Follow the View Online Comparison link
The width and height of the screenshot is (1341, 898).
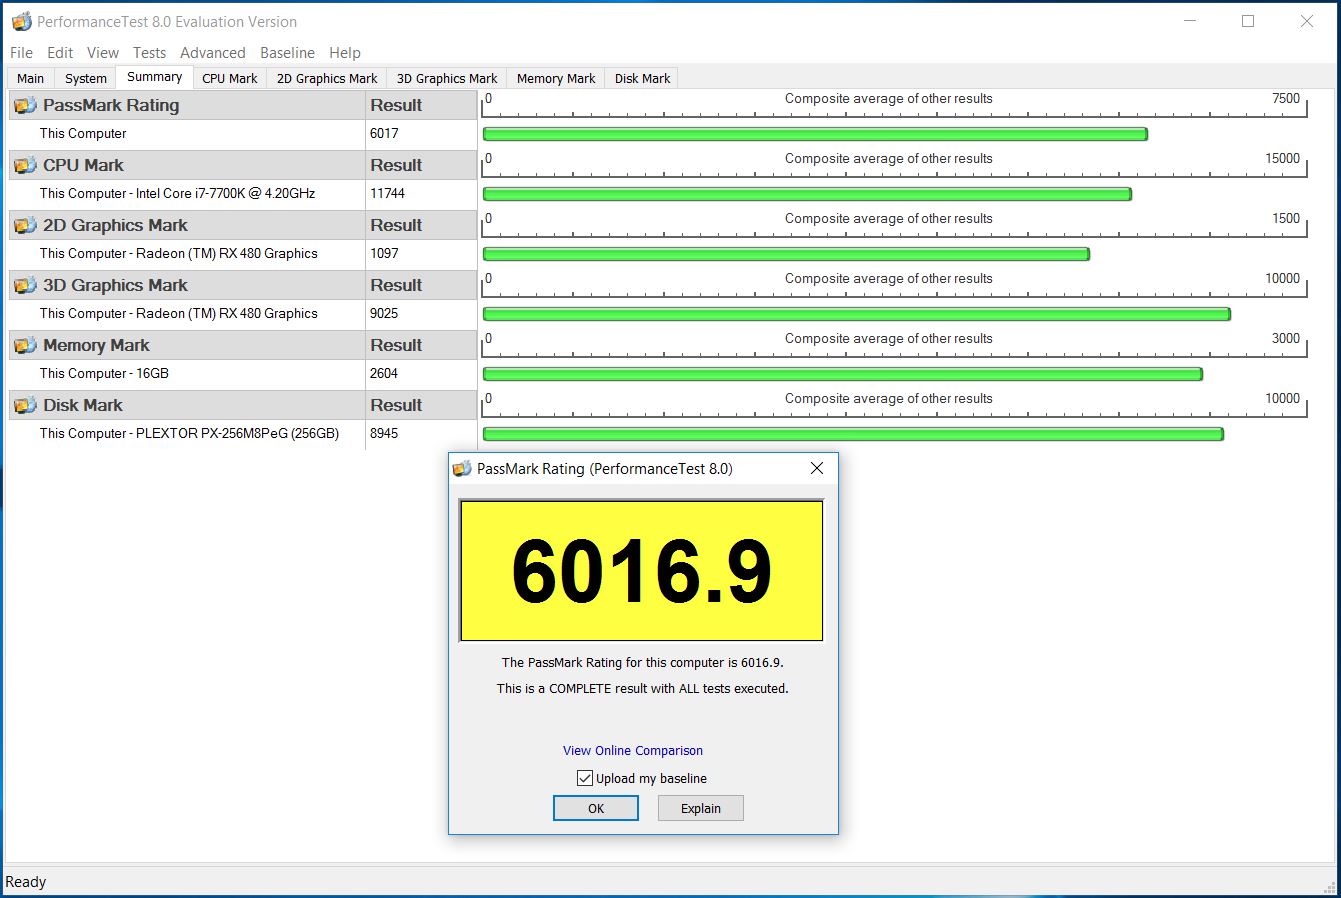[632, 750]
